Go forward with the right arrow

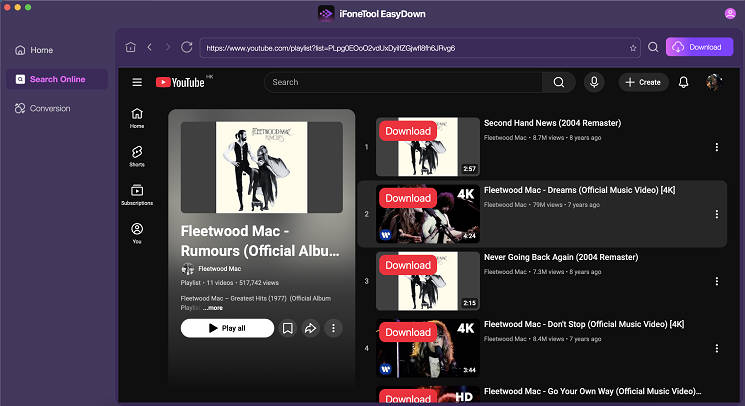[x=167, y=47]
